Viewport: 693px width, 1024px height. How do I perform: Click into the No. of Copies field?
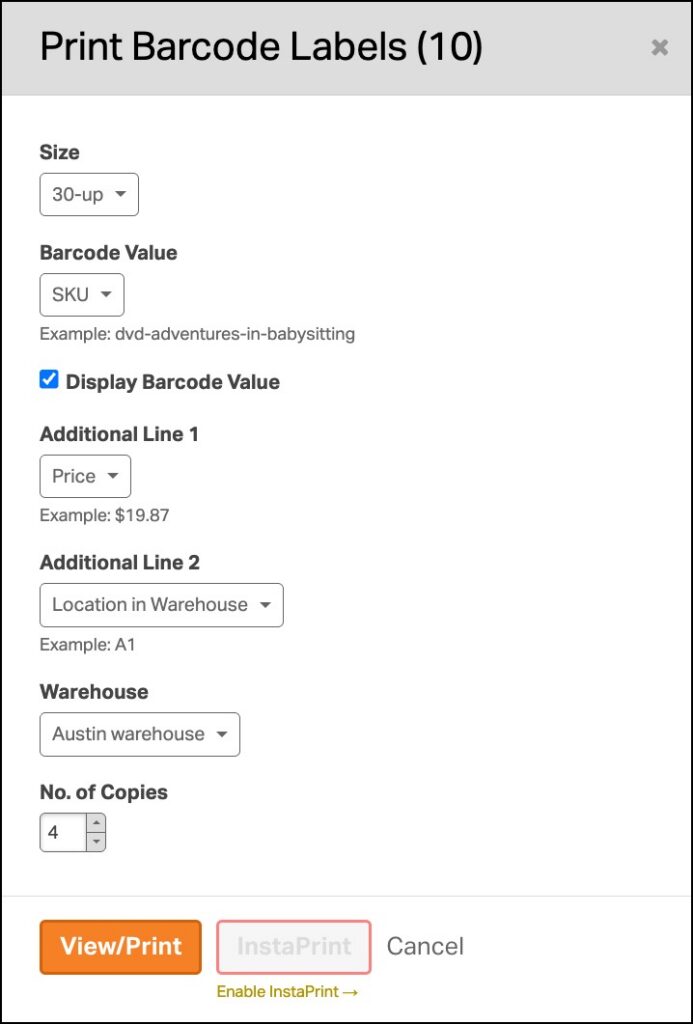[63, 832]
